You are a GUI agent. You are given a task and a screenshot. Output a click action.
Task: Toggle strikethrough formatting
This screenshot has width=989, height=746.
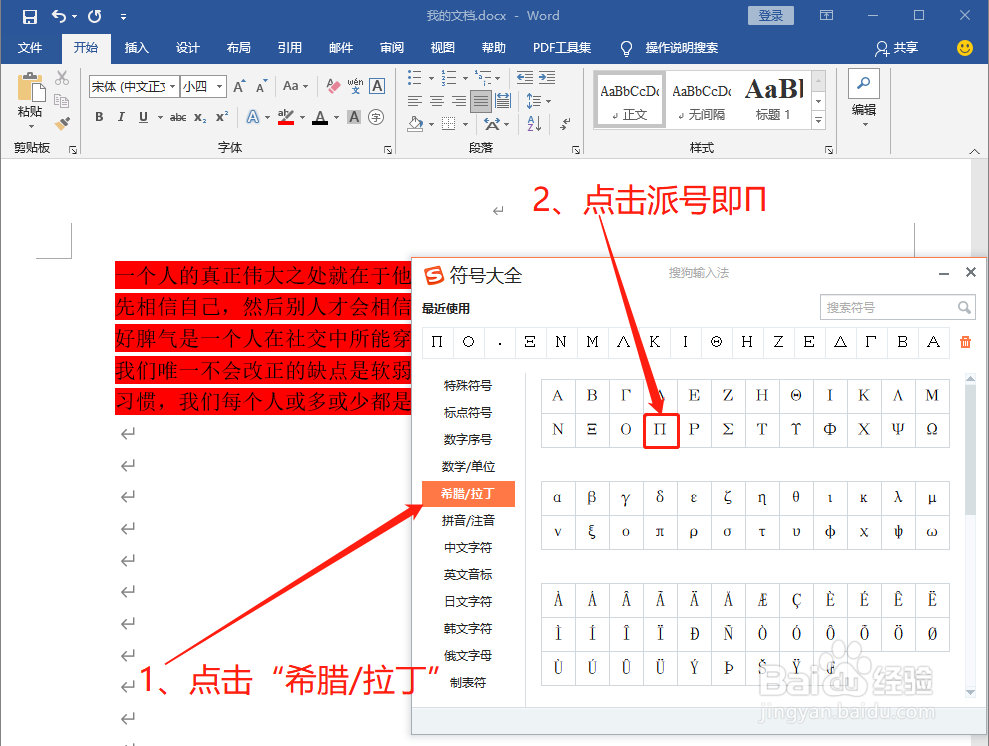tap(178, 117)
